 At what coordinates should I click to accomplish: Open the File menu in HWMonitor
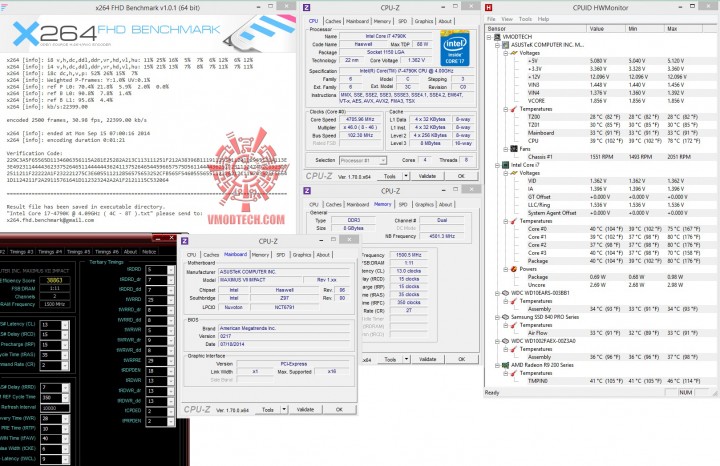click(491, 19)
